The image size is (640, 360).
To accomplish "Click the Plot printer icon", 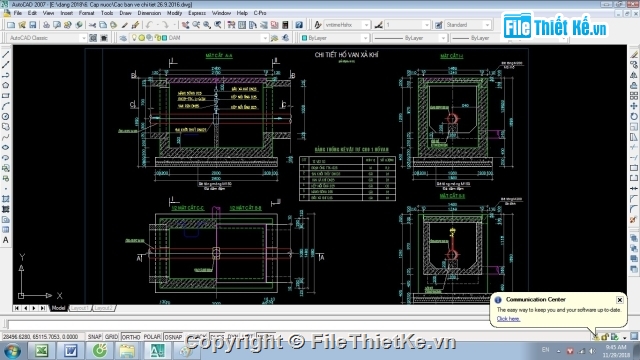I will point(46,25).
